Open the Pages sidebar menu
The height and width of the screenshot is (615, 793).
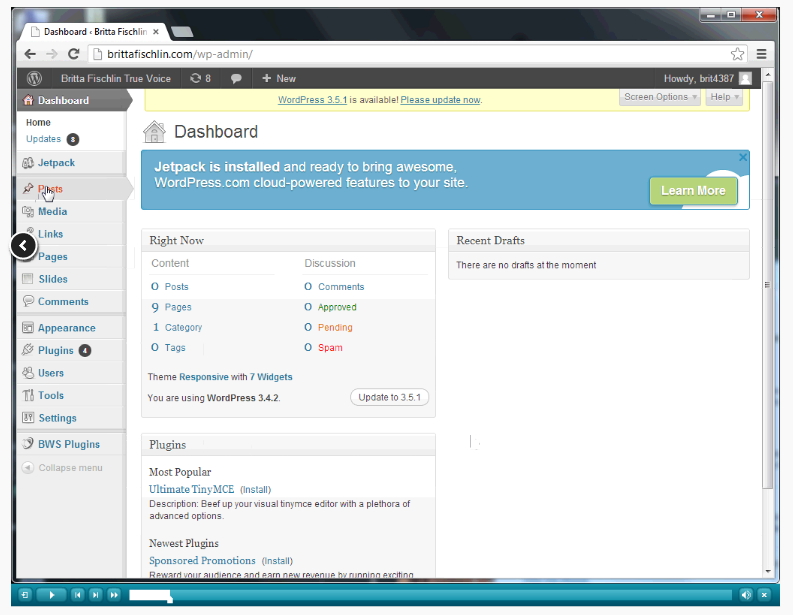[71, 256]
